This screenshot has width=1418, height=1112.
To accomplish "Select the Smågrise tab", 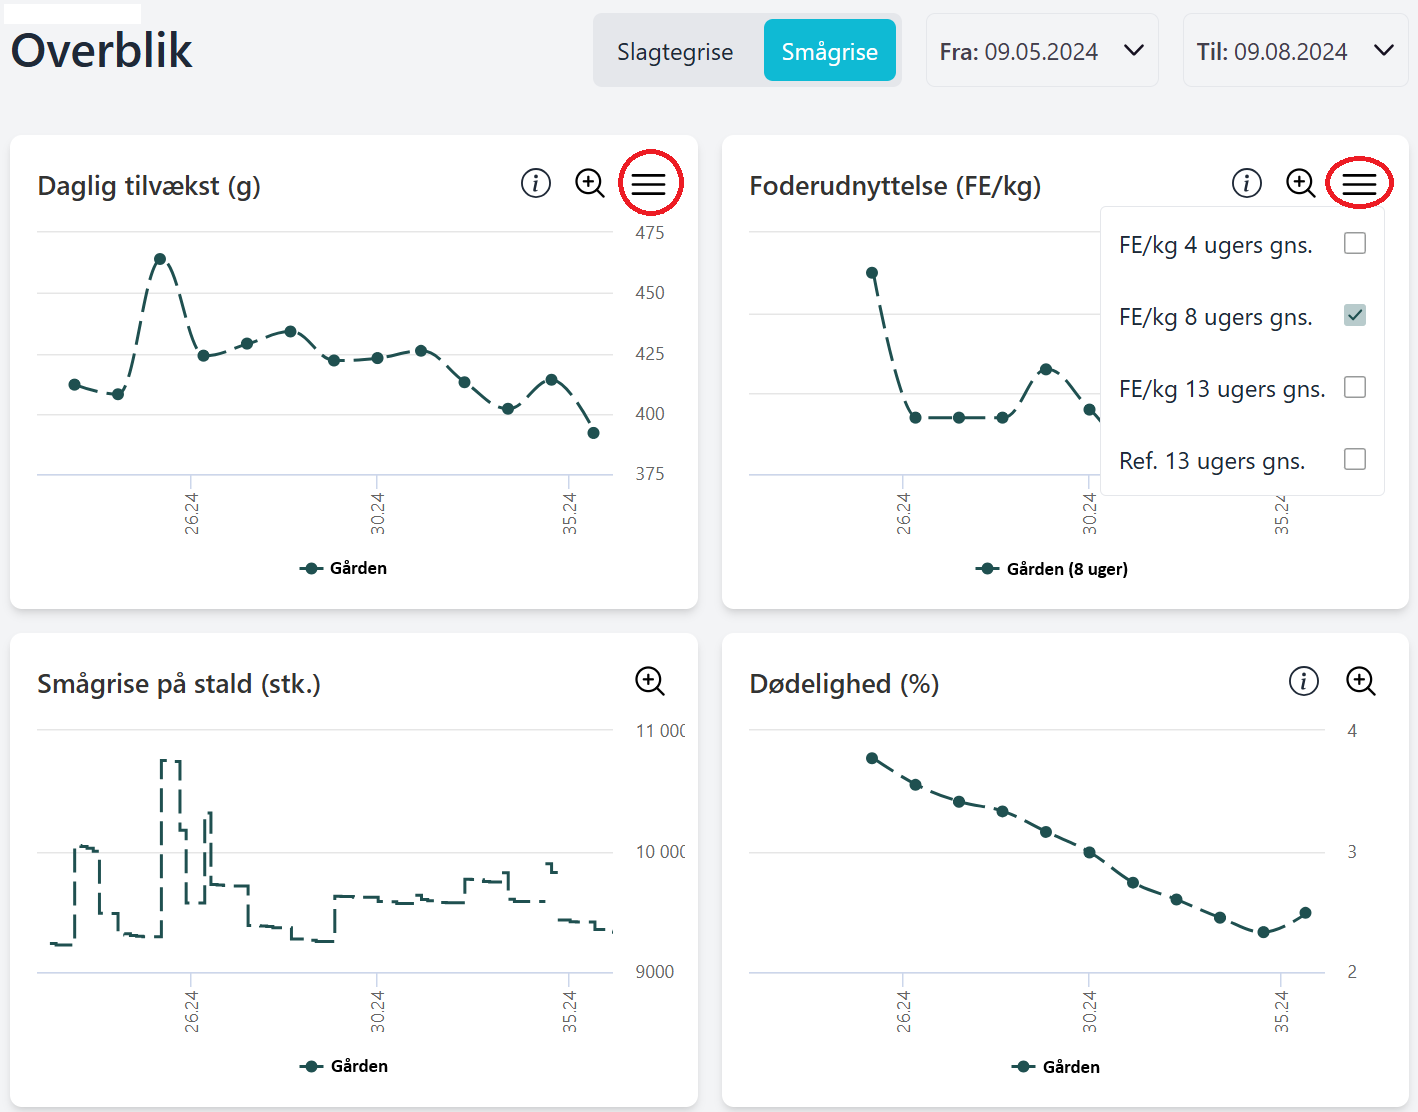I will (829, 52).
